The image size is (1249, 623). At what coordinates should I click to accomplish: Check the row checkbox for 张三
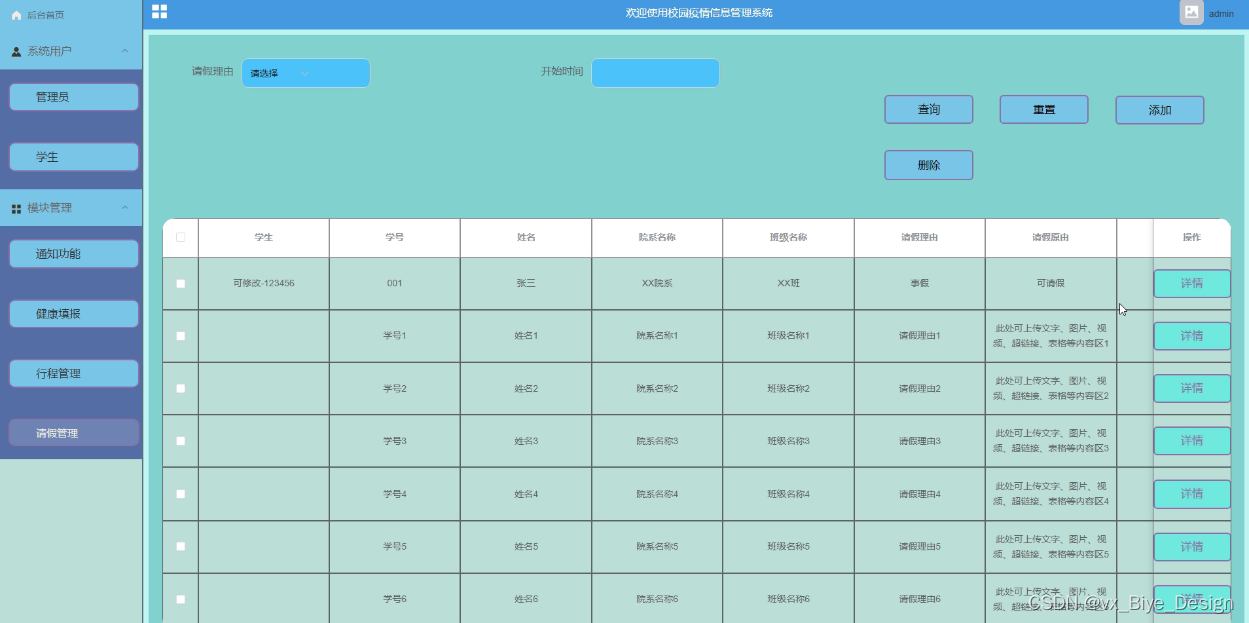(x=181, y=284)
